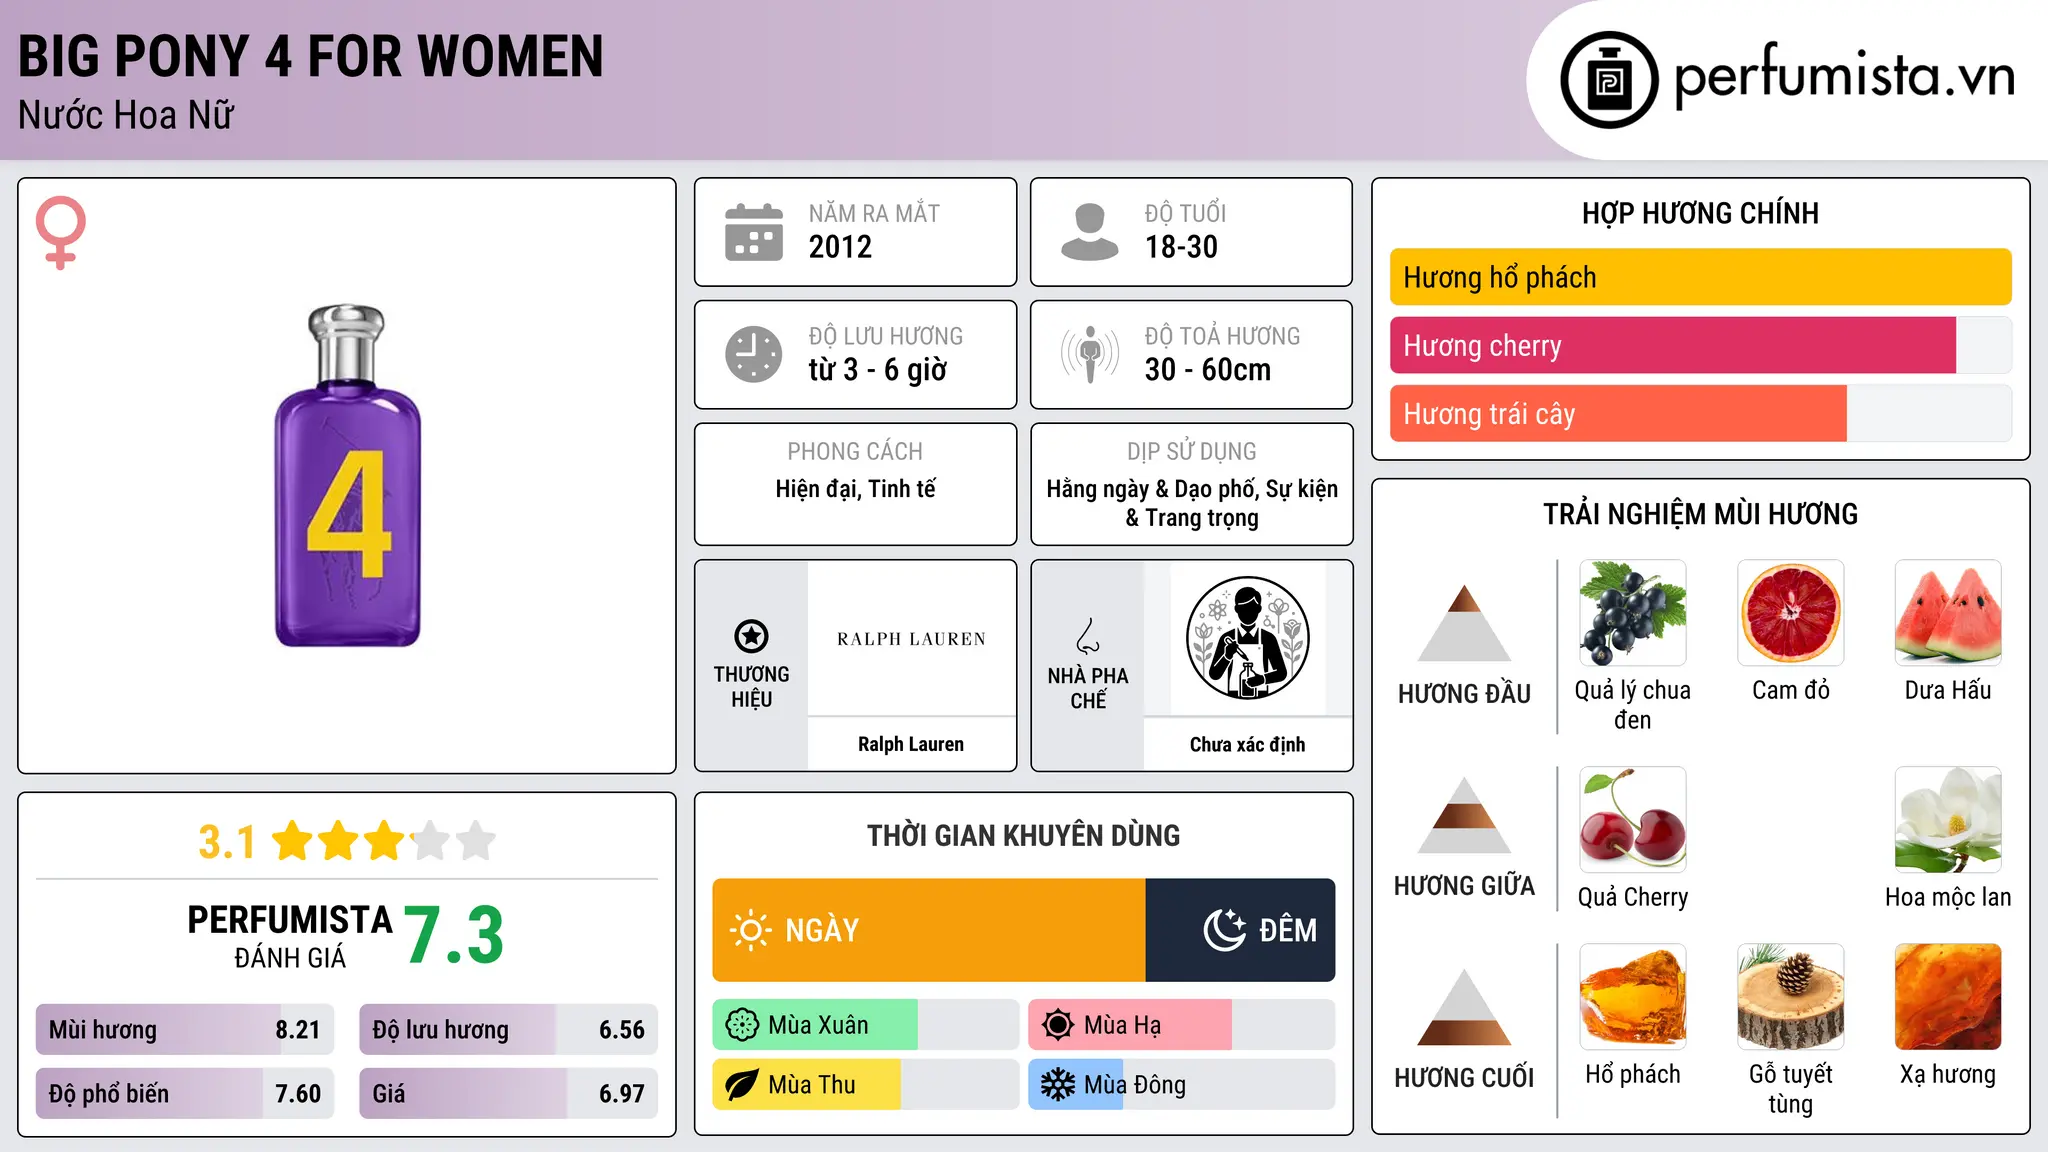Image resolution: width=2048 pixels, height=1152 pixels.
Task: Click the Hợp hương chính heading
Action: (1700, 213)
